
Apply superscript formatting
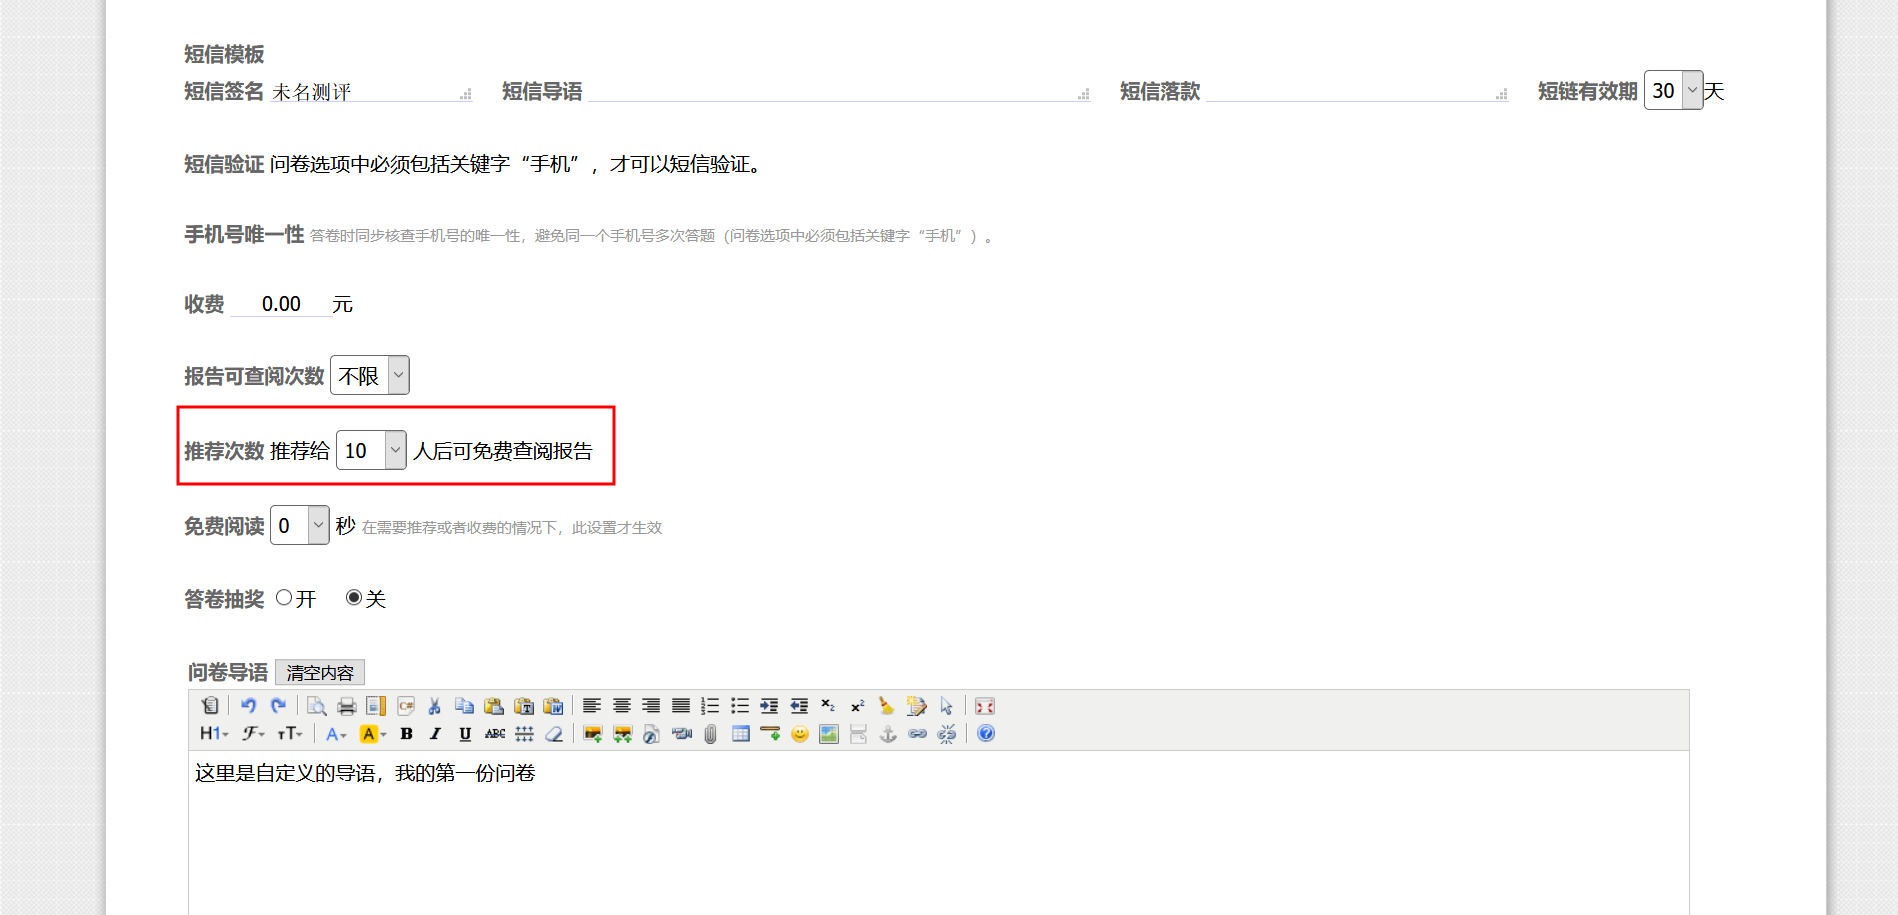(858, 706)
